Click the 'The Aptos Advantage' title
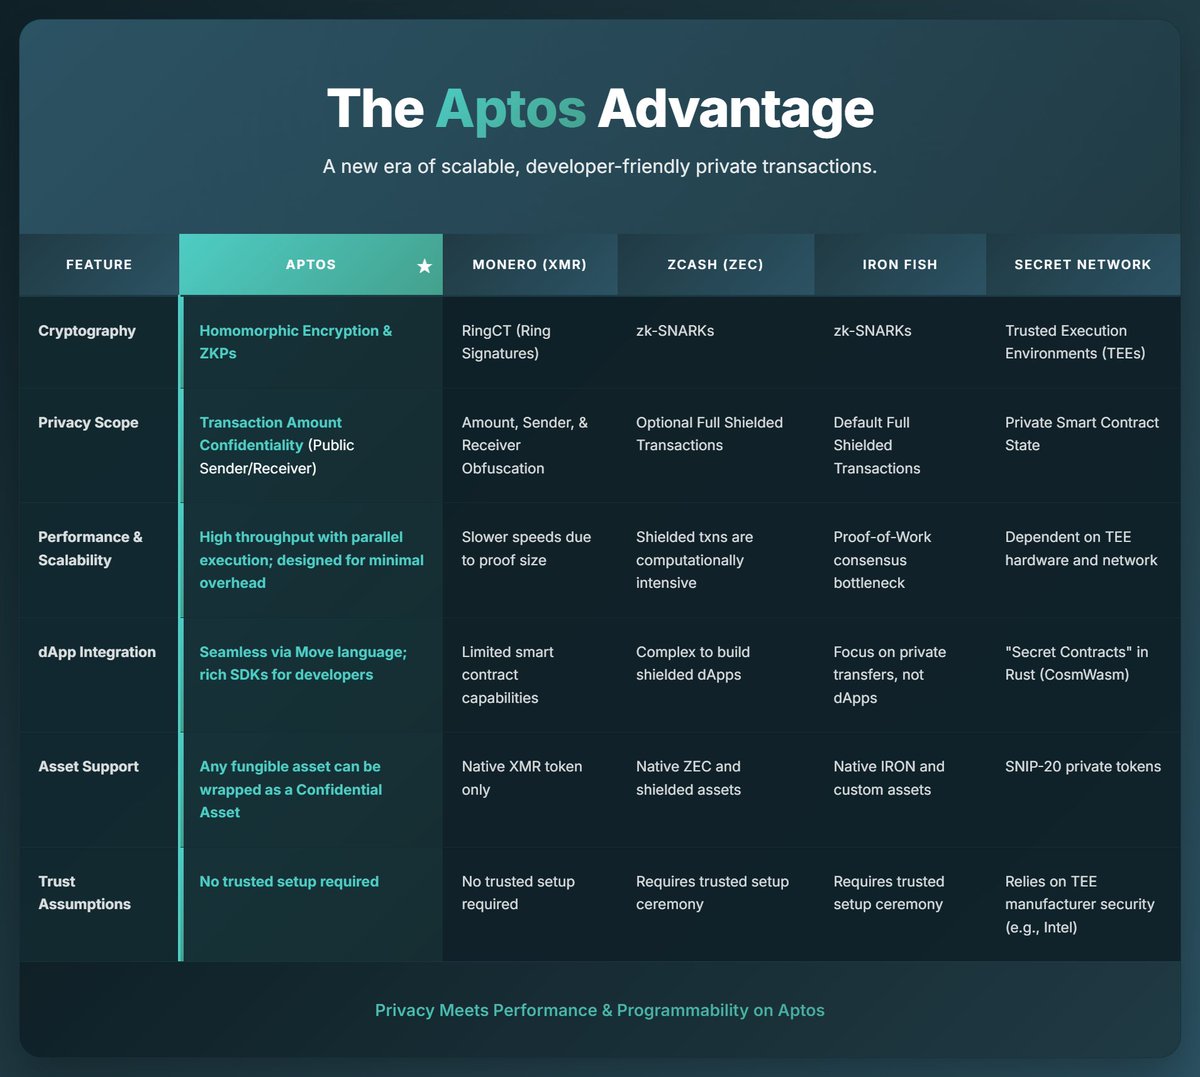The width and height of the screenshot is (1200, 1077). coord(600,108)
